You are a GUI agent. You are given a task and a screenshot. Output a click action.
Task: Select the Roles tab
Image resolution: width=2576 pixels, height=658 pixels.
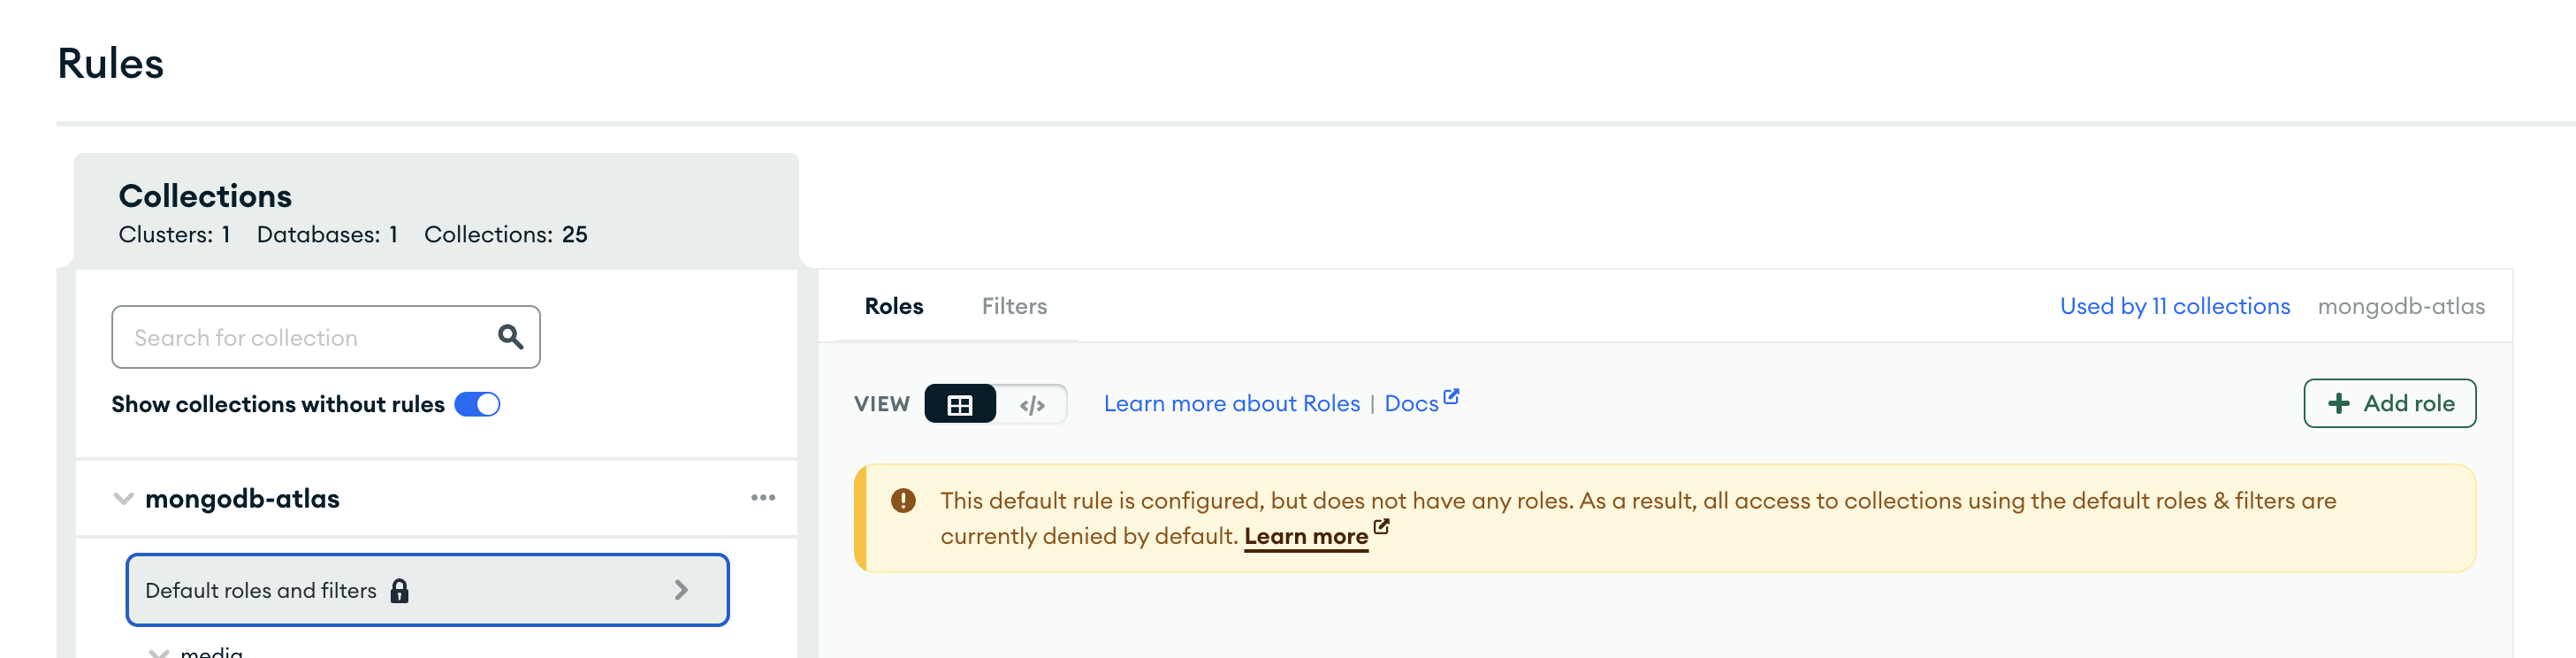pos(893,306)
